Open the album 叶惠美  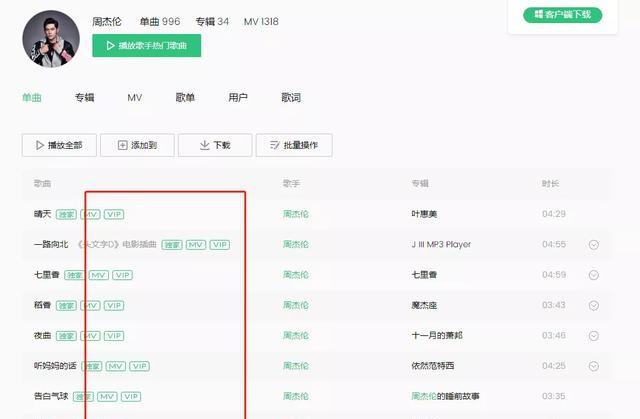click(424, 214)
